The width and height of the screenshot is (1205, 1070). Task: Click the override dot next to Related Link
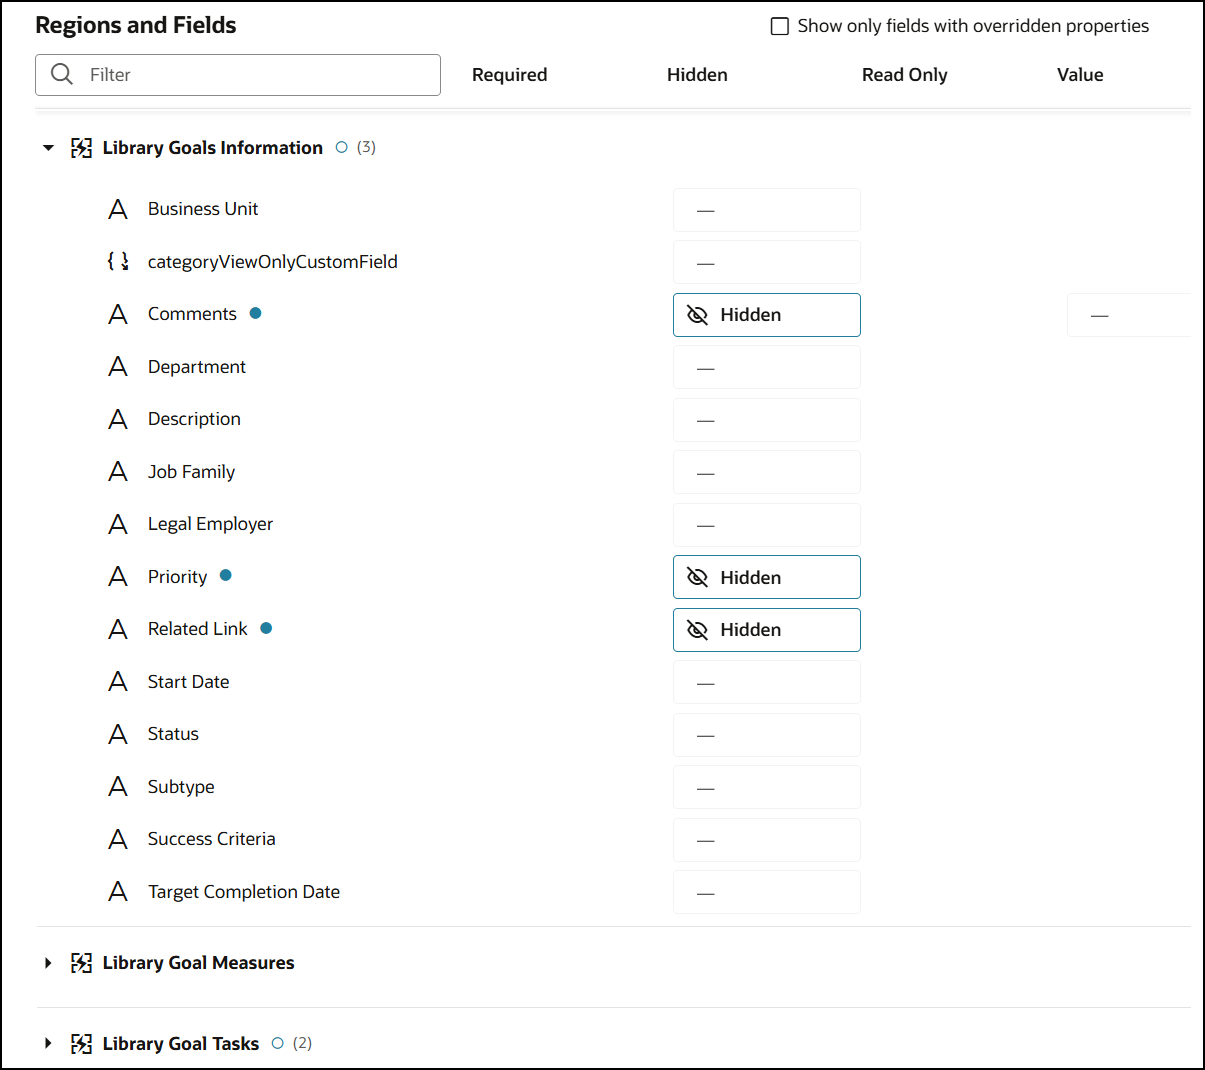click(x=266, y=628)
